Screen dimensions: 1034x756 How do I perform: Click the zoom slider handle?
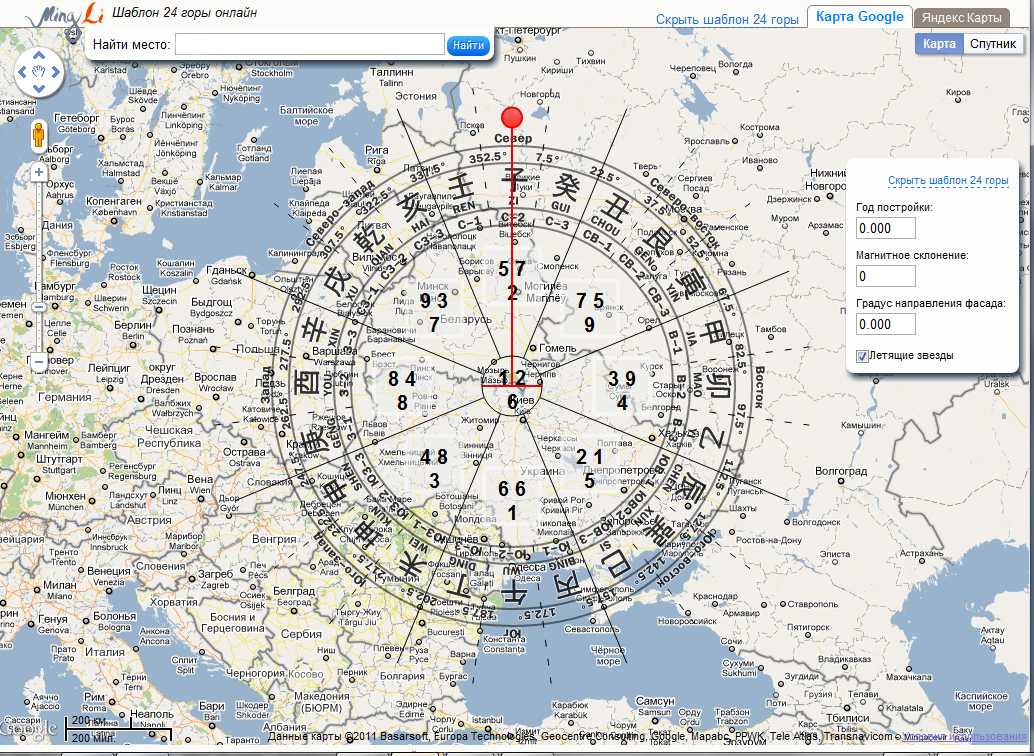39,306
